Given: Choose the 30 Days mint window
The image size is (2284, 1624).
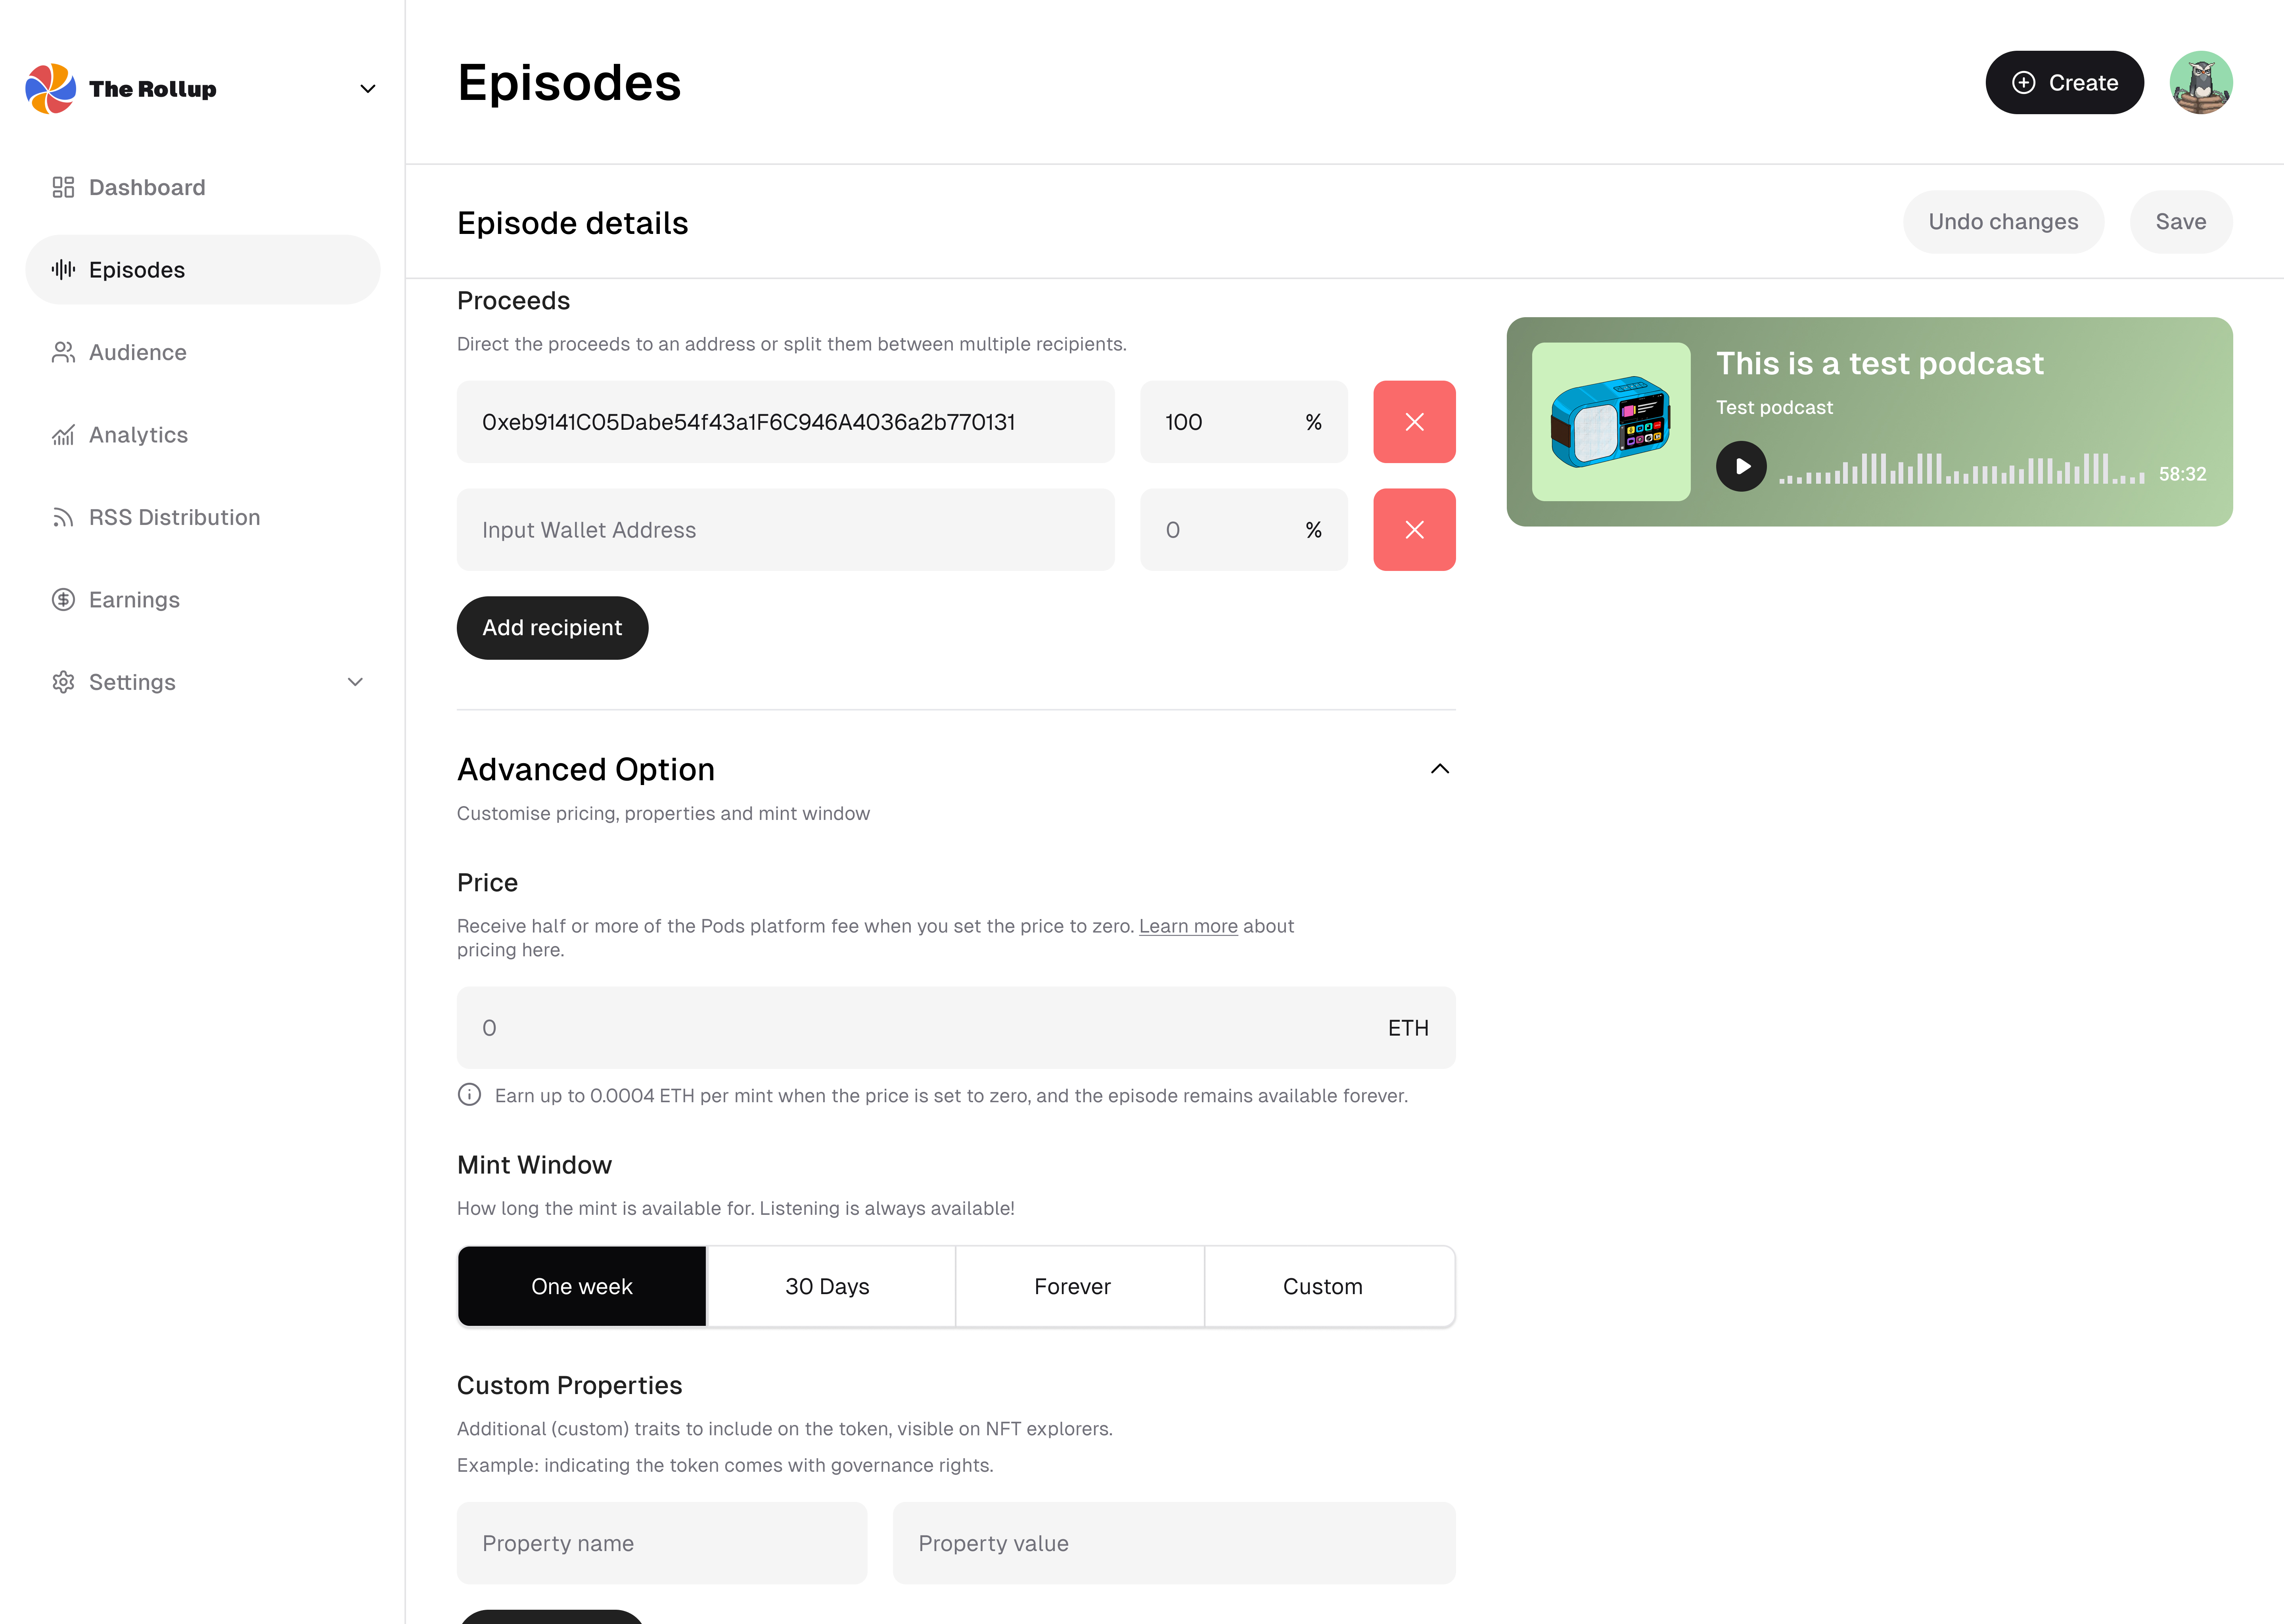Looking at the screenshot, I should tap(827, 1286).
